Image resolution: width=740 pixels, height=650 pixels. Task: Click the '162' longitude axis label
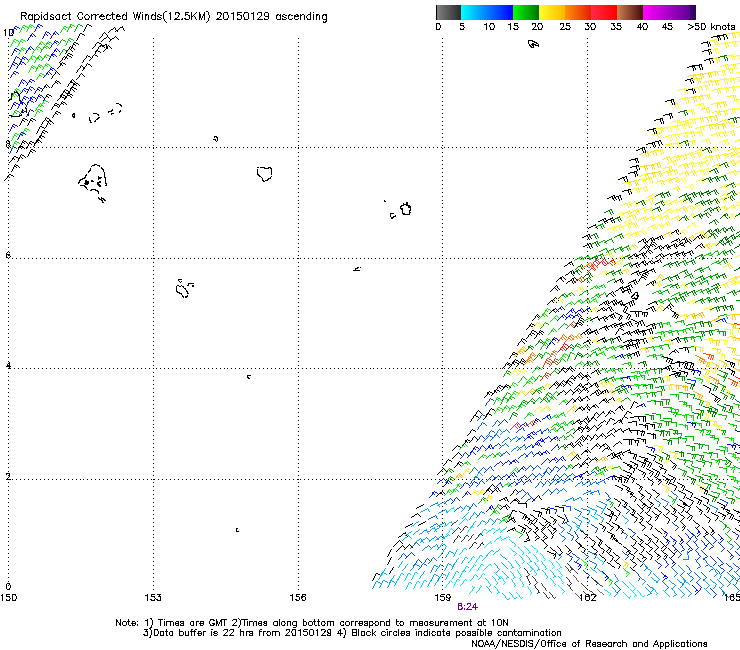[x=587, y=598]
